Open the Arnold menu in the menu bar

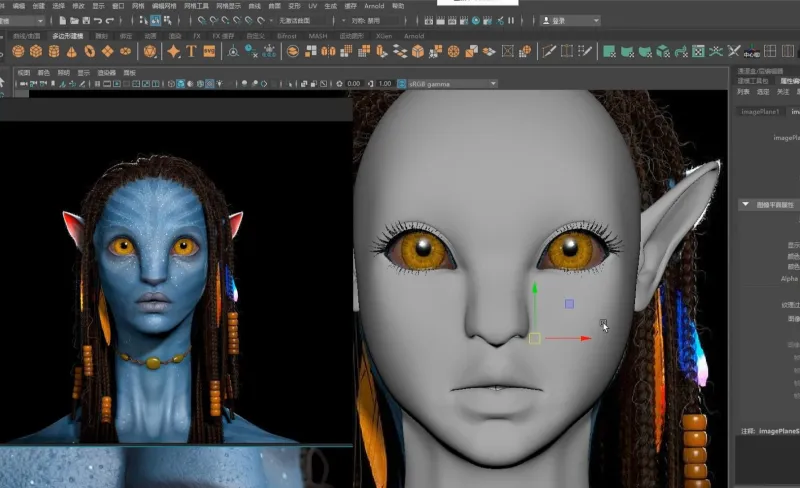(374, 6)
